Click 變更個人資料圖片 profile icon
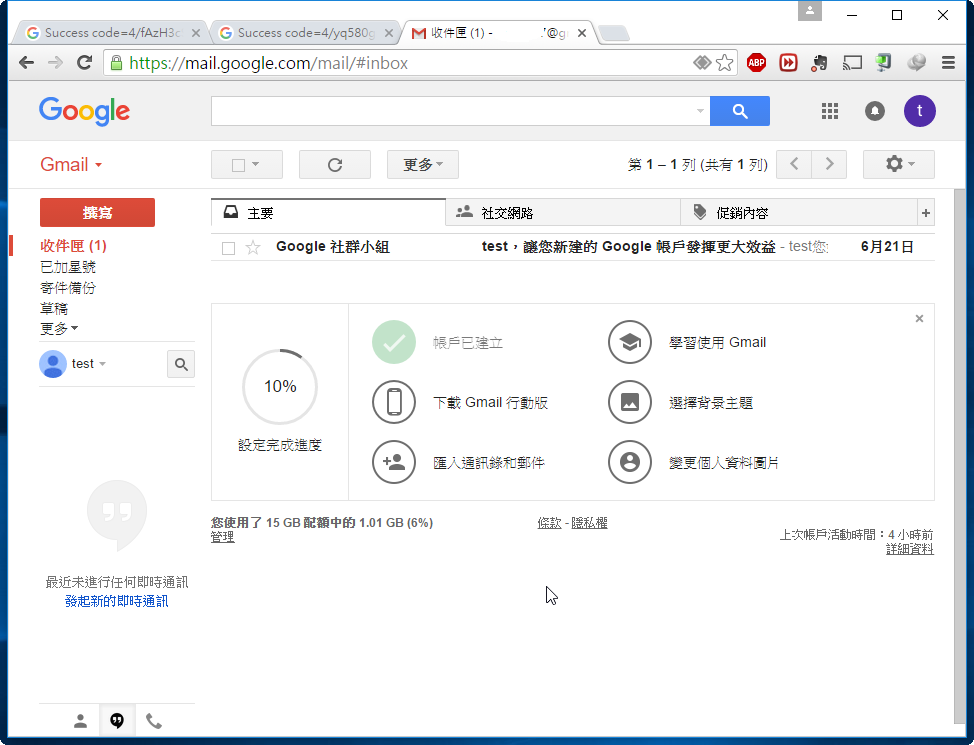Screen dimensions: 974x745 [630, 462]
